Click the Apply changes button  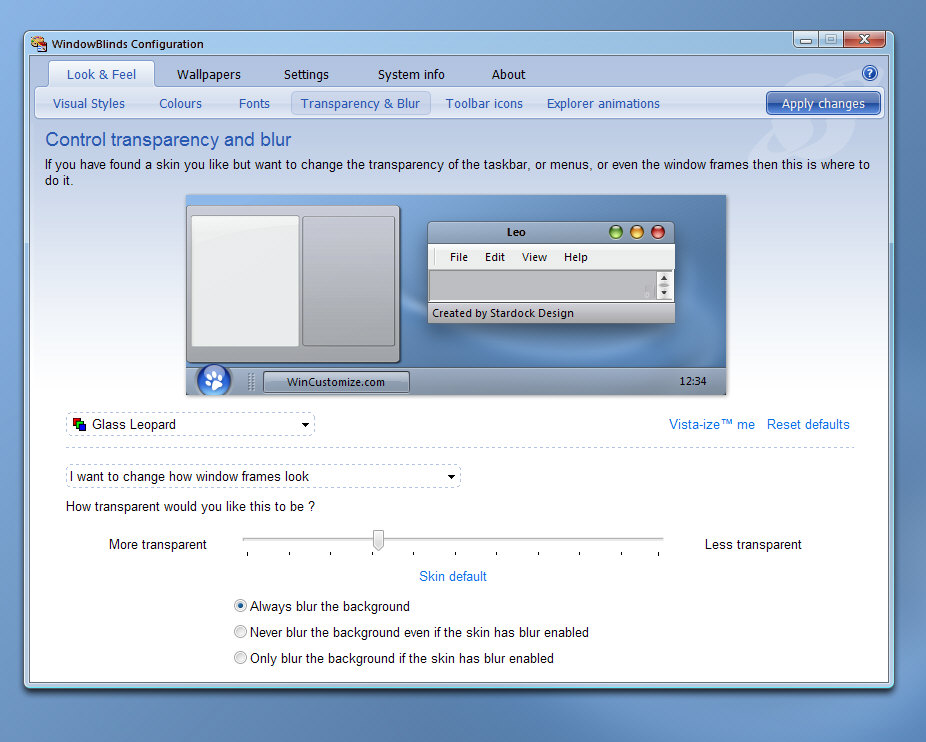pyautogui.click(x=823, y=103)
